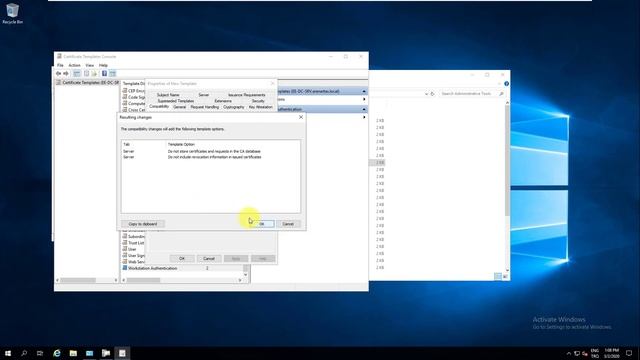Screen dimensions: 640x360
Task: Click Apply in template Properties dialog
Action: click(236, 258)
